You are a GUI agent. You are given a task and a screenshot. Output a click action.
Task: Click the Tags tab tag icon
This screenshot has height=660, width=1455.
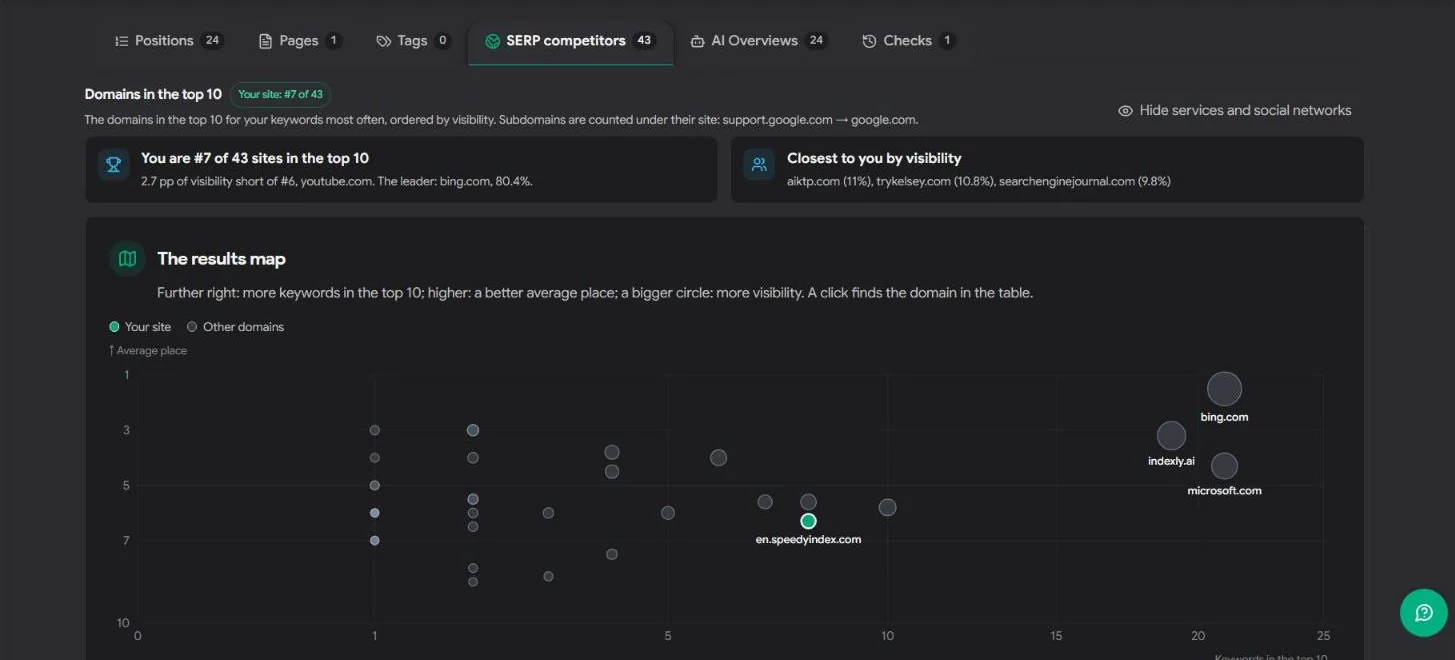(383, 41)
